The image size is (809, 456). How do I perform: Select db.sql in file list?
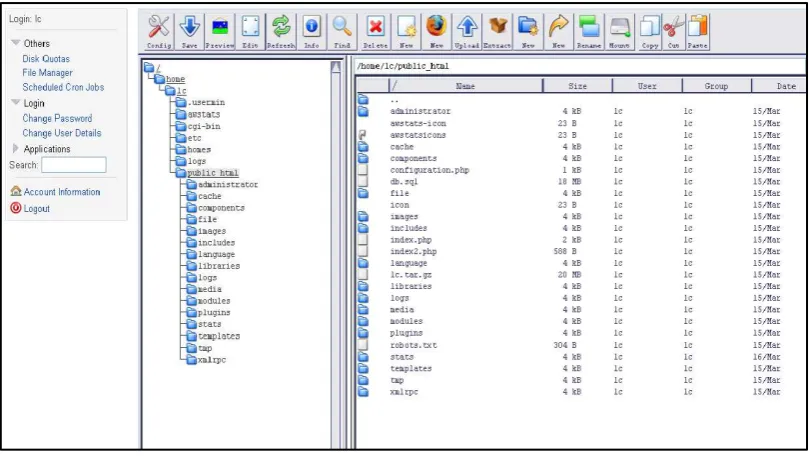click(404, 182)
